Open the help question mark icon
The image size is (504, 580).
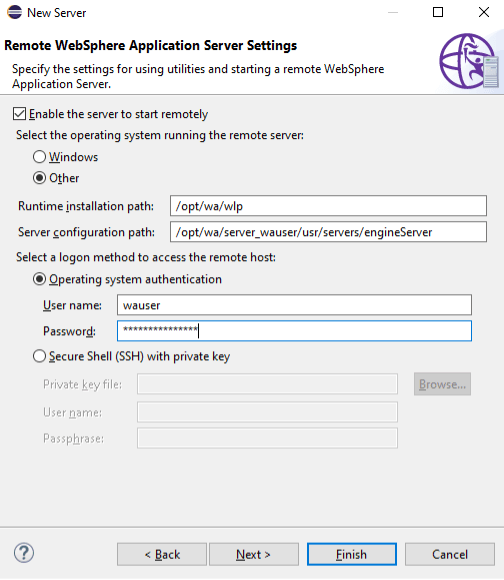coord(24,553)
